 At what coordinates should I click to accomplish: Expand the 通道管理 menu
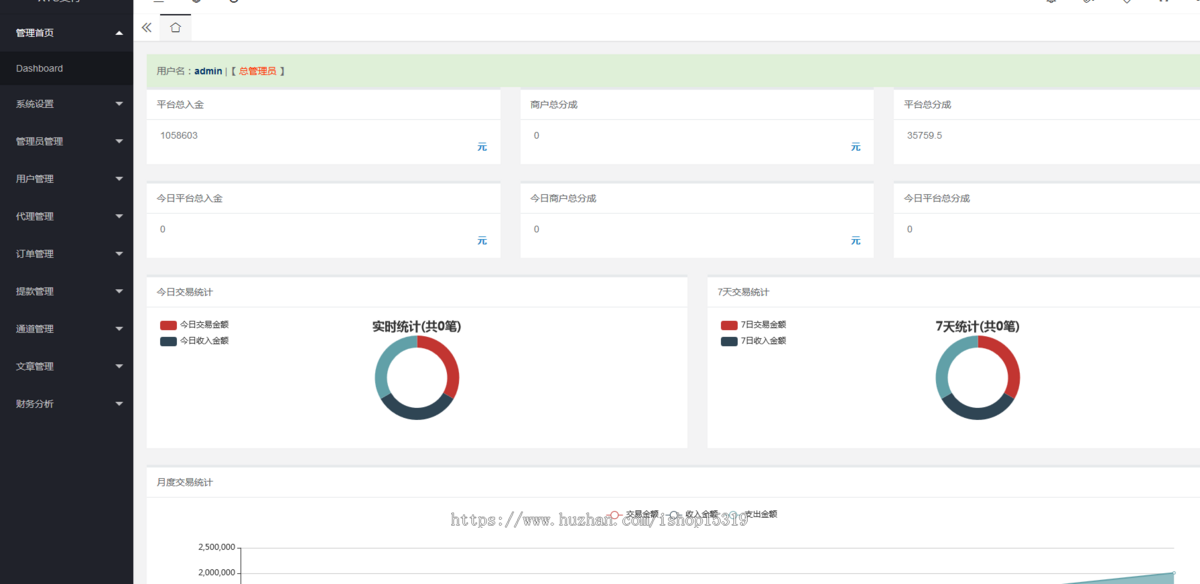[66, 329]
